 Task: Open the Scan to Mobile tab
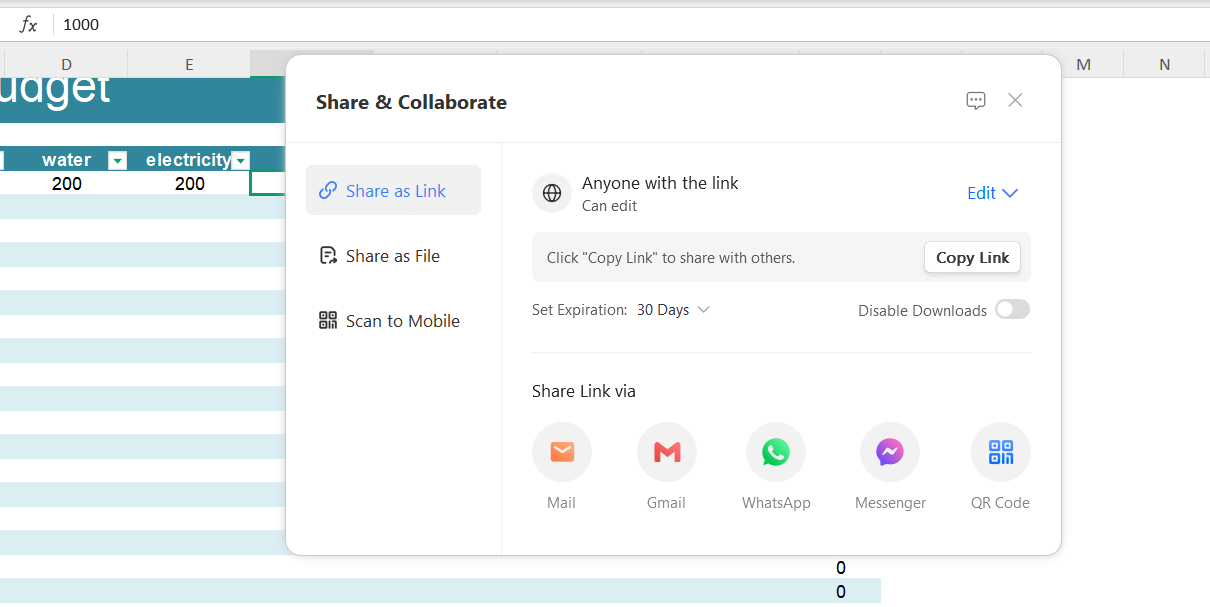click(393, 321)
